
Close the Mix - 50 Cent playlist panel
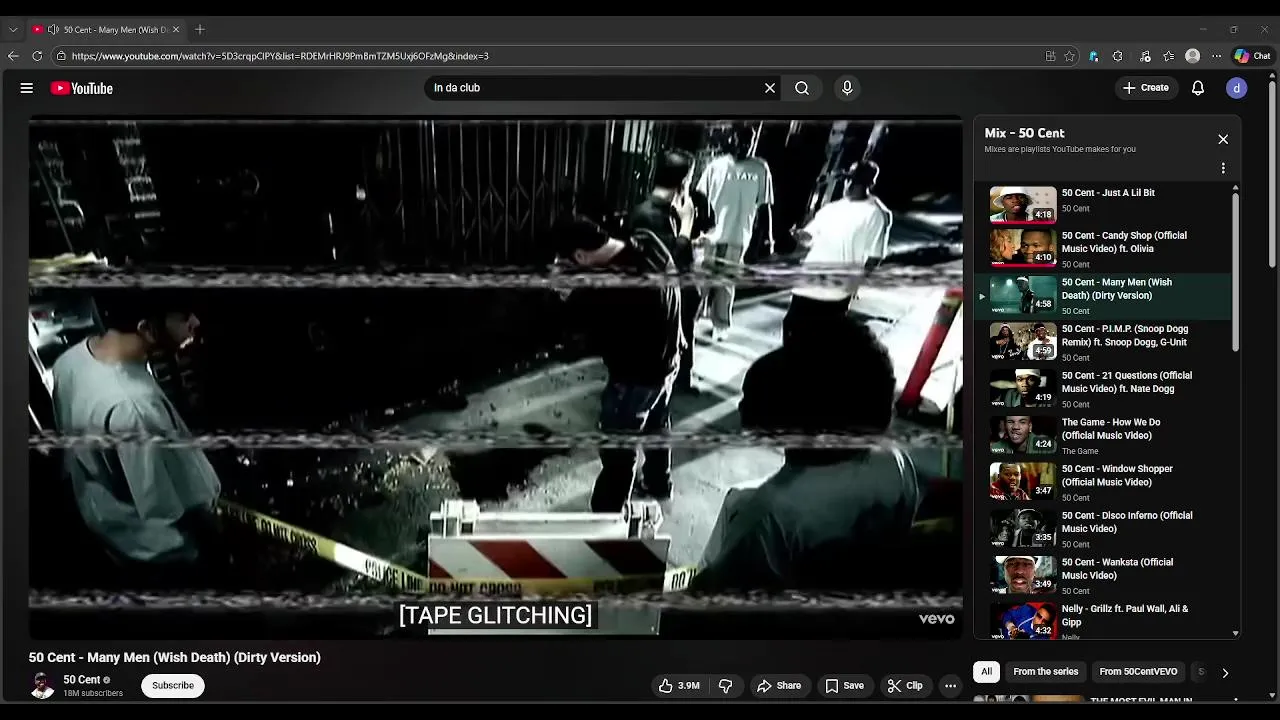[1223, 139]
